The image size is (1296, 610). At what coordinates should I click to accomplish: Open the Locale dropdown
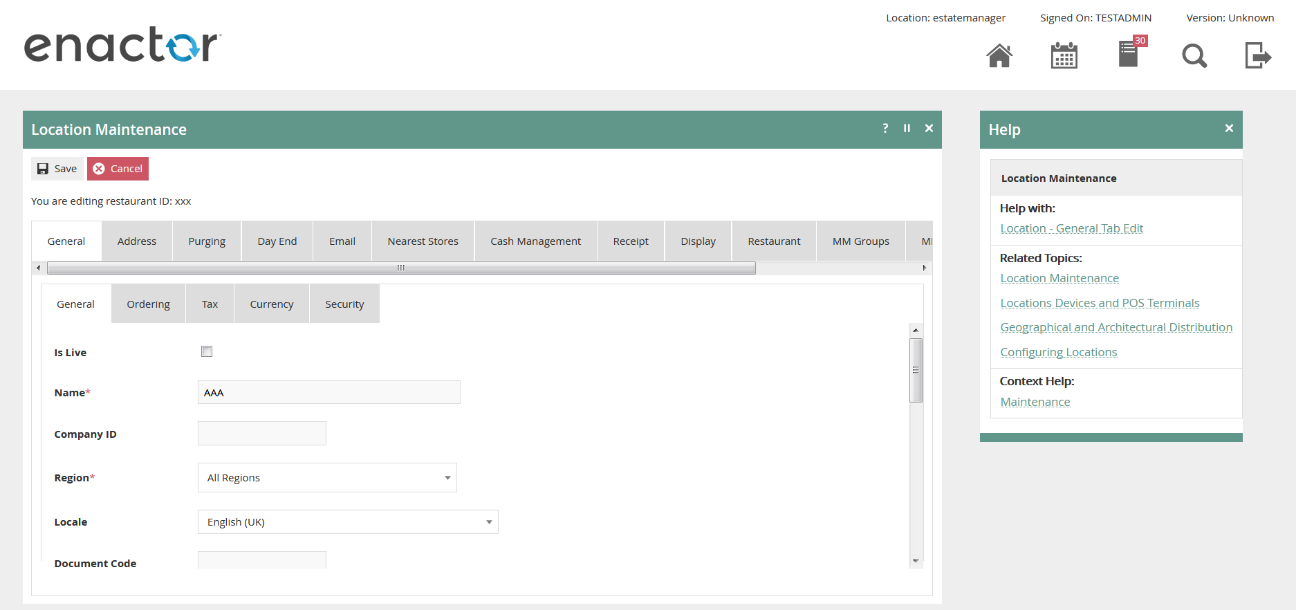pos(348,522)
